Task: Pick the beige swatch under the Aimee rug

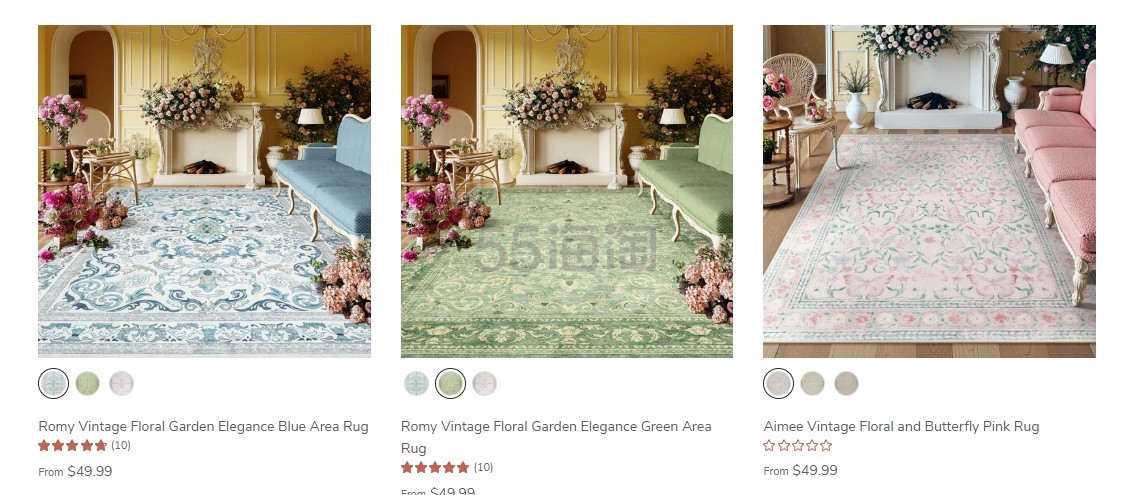Action: 846,383
